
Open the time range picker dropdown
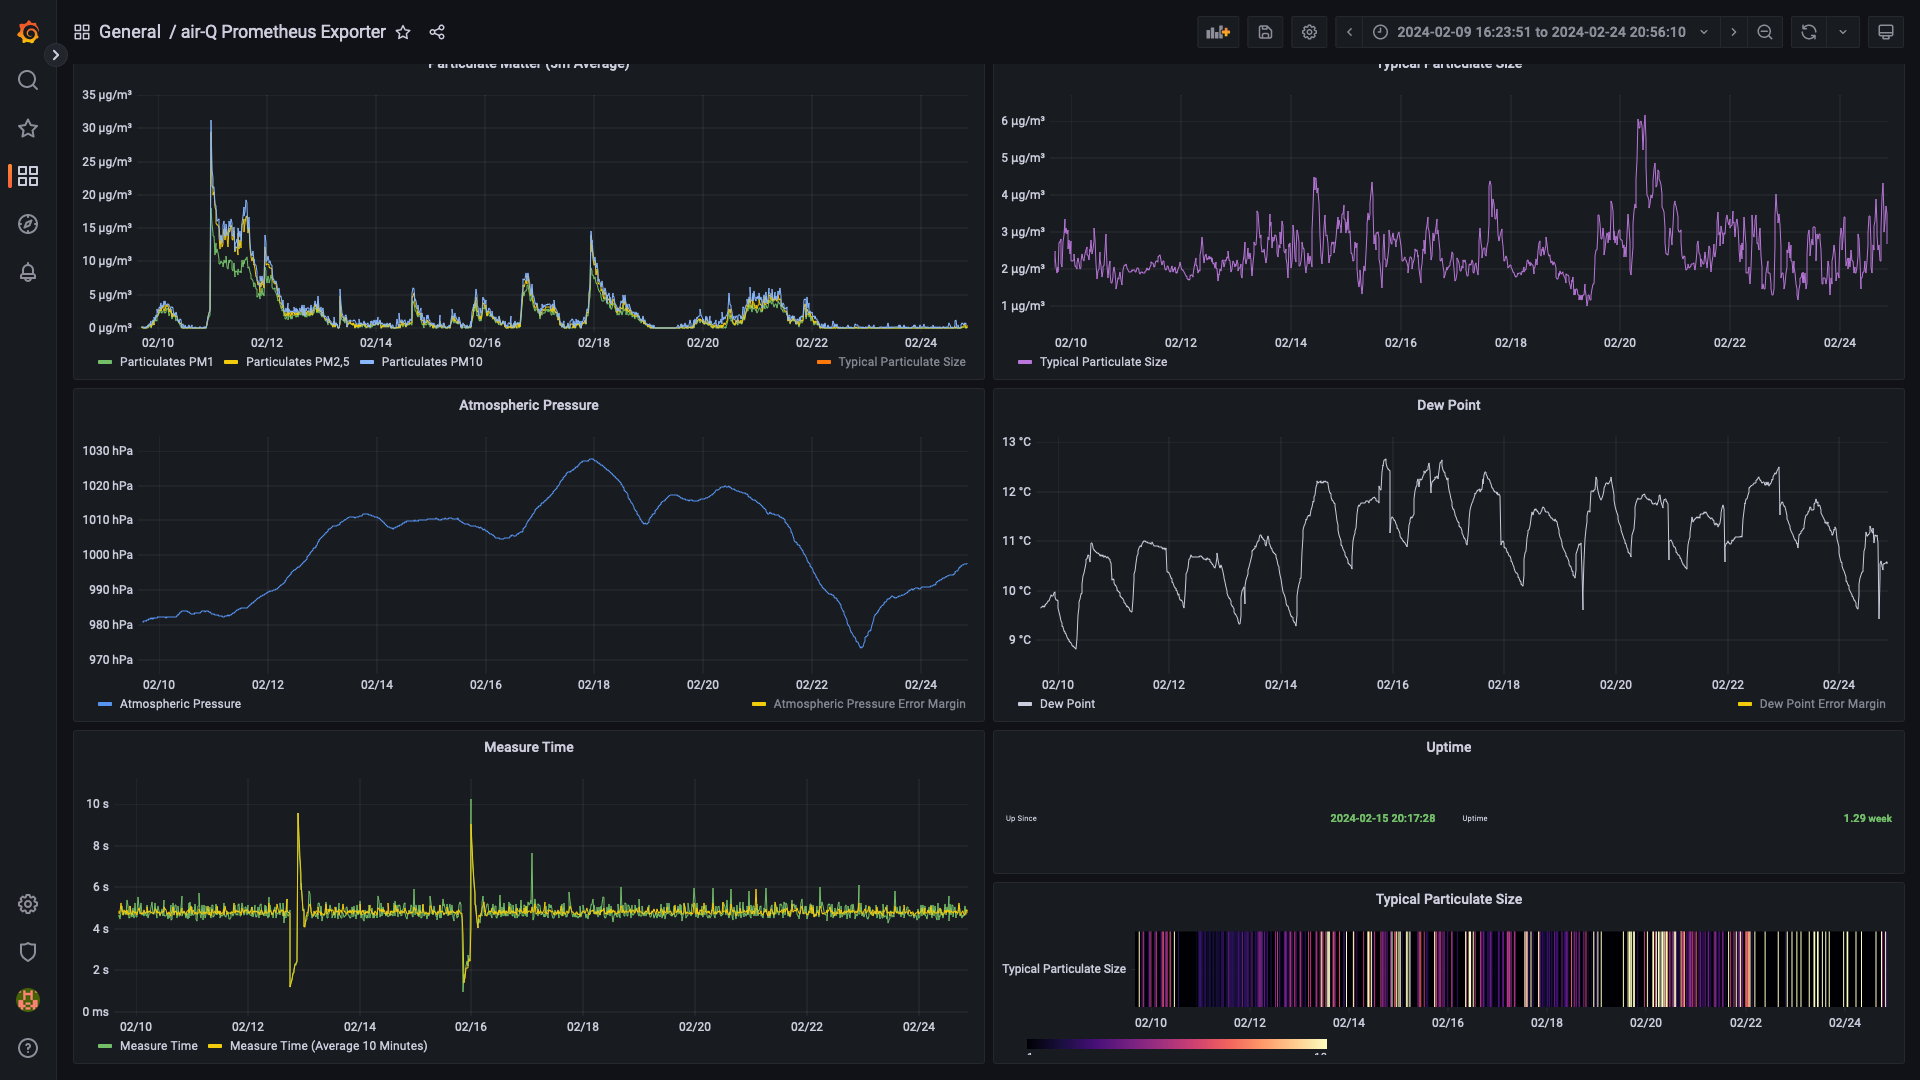[x=1540, y=32]
